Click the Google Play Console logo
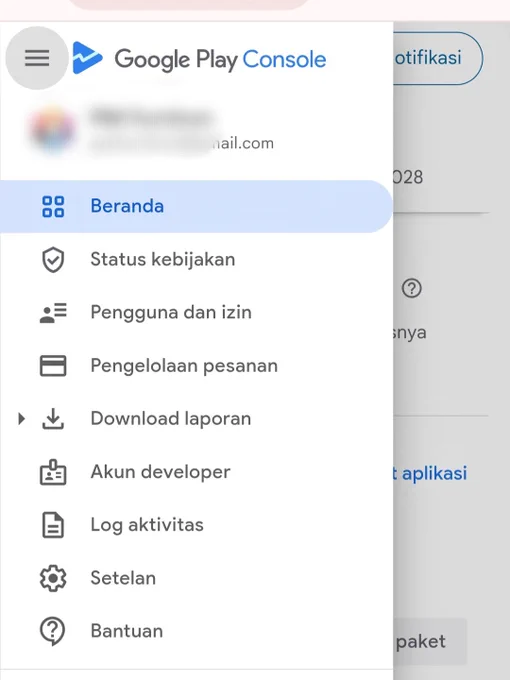510x680 pixels. [87, 58]
